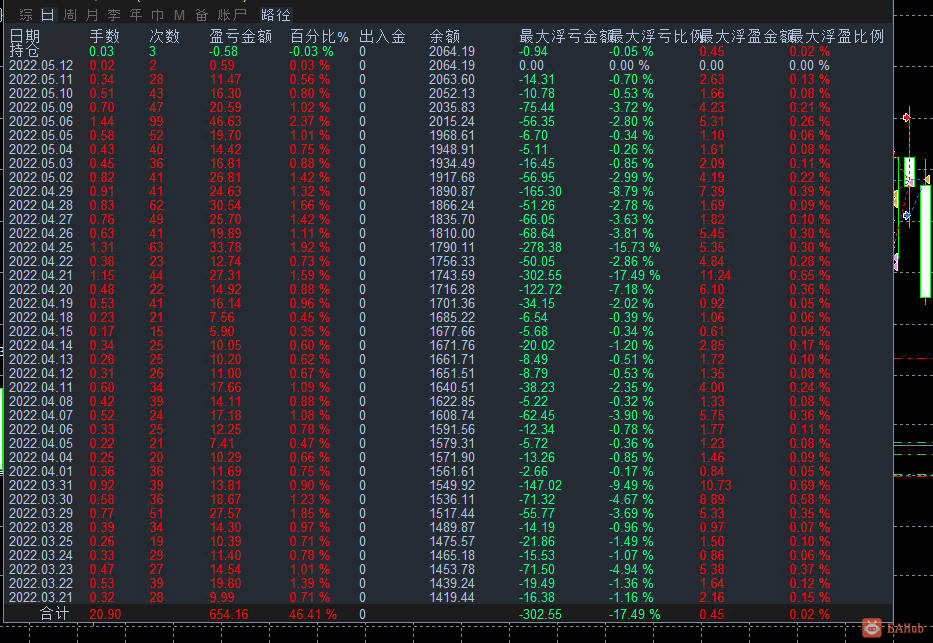This screenshot has width=933, height=643.
Task: Click total percentage 46.41 % in the 合计 row
Action: [313, 614]
